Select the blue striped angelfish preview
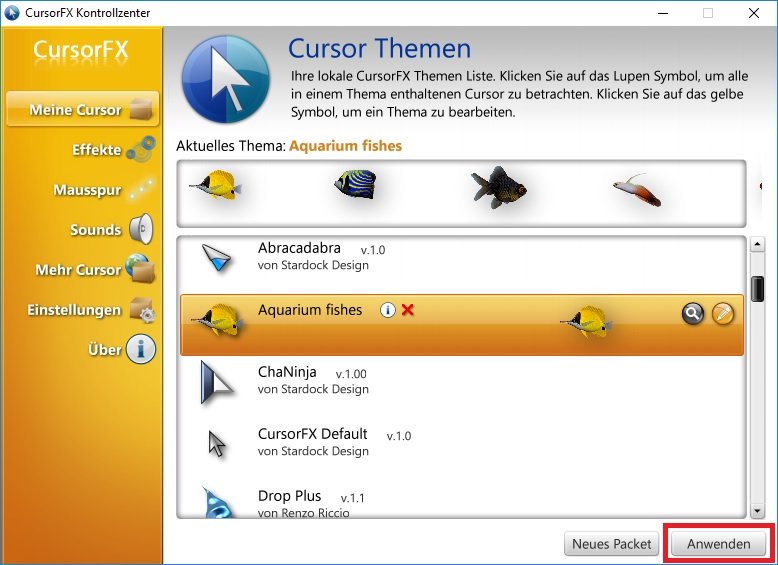 click(x=355, y=184)
